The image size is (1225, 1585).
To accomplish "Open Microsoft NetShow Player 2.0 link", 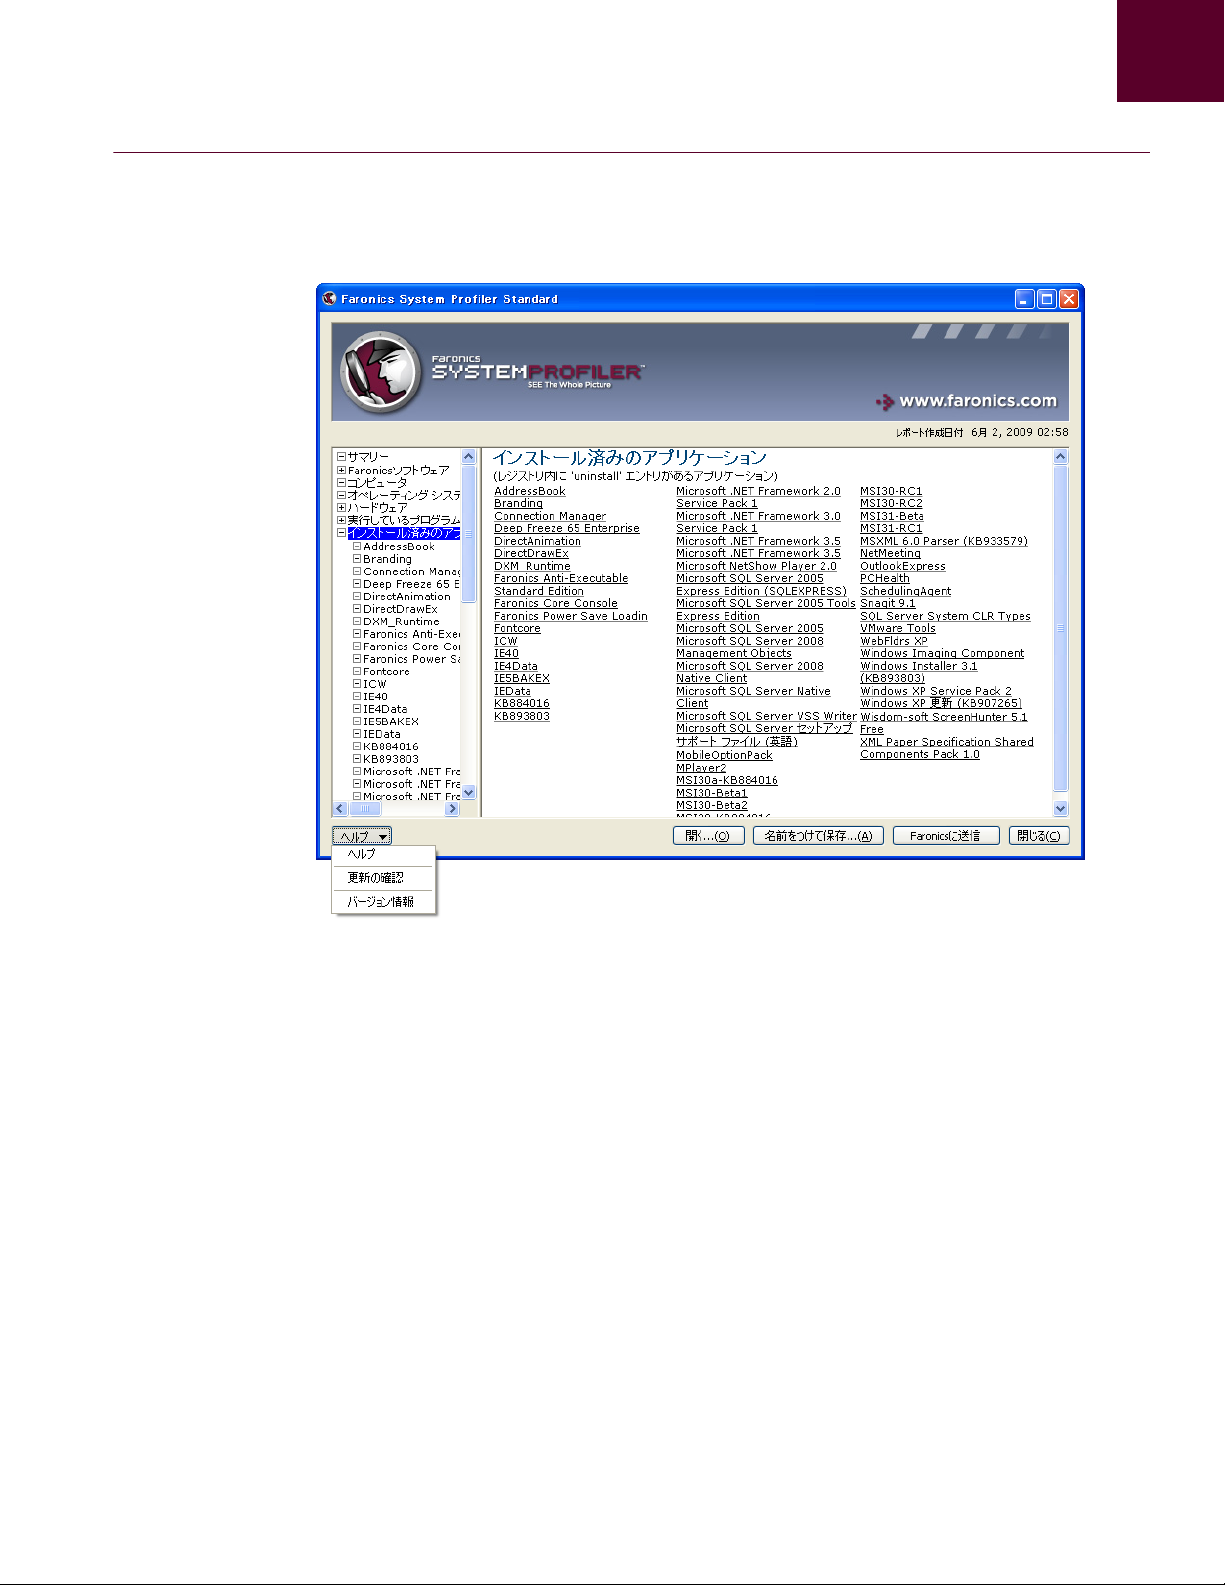I will click(756, 566).
